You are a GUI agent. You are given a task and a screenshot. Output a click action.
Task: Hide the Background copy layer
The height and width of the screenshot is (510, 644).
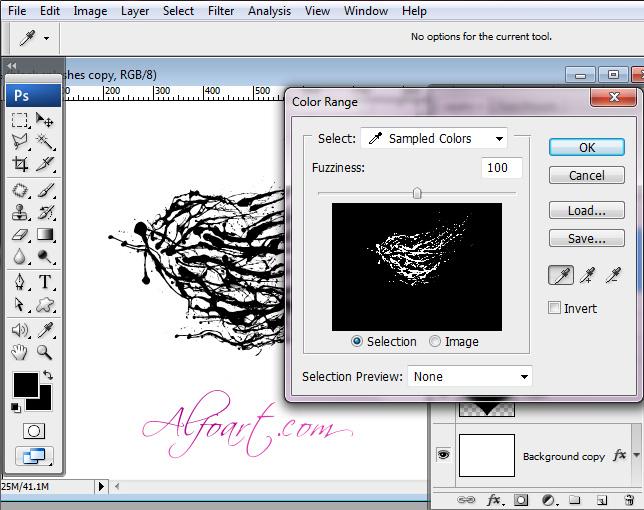[444, 455]
